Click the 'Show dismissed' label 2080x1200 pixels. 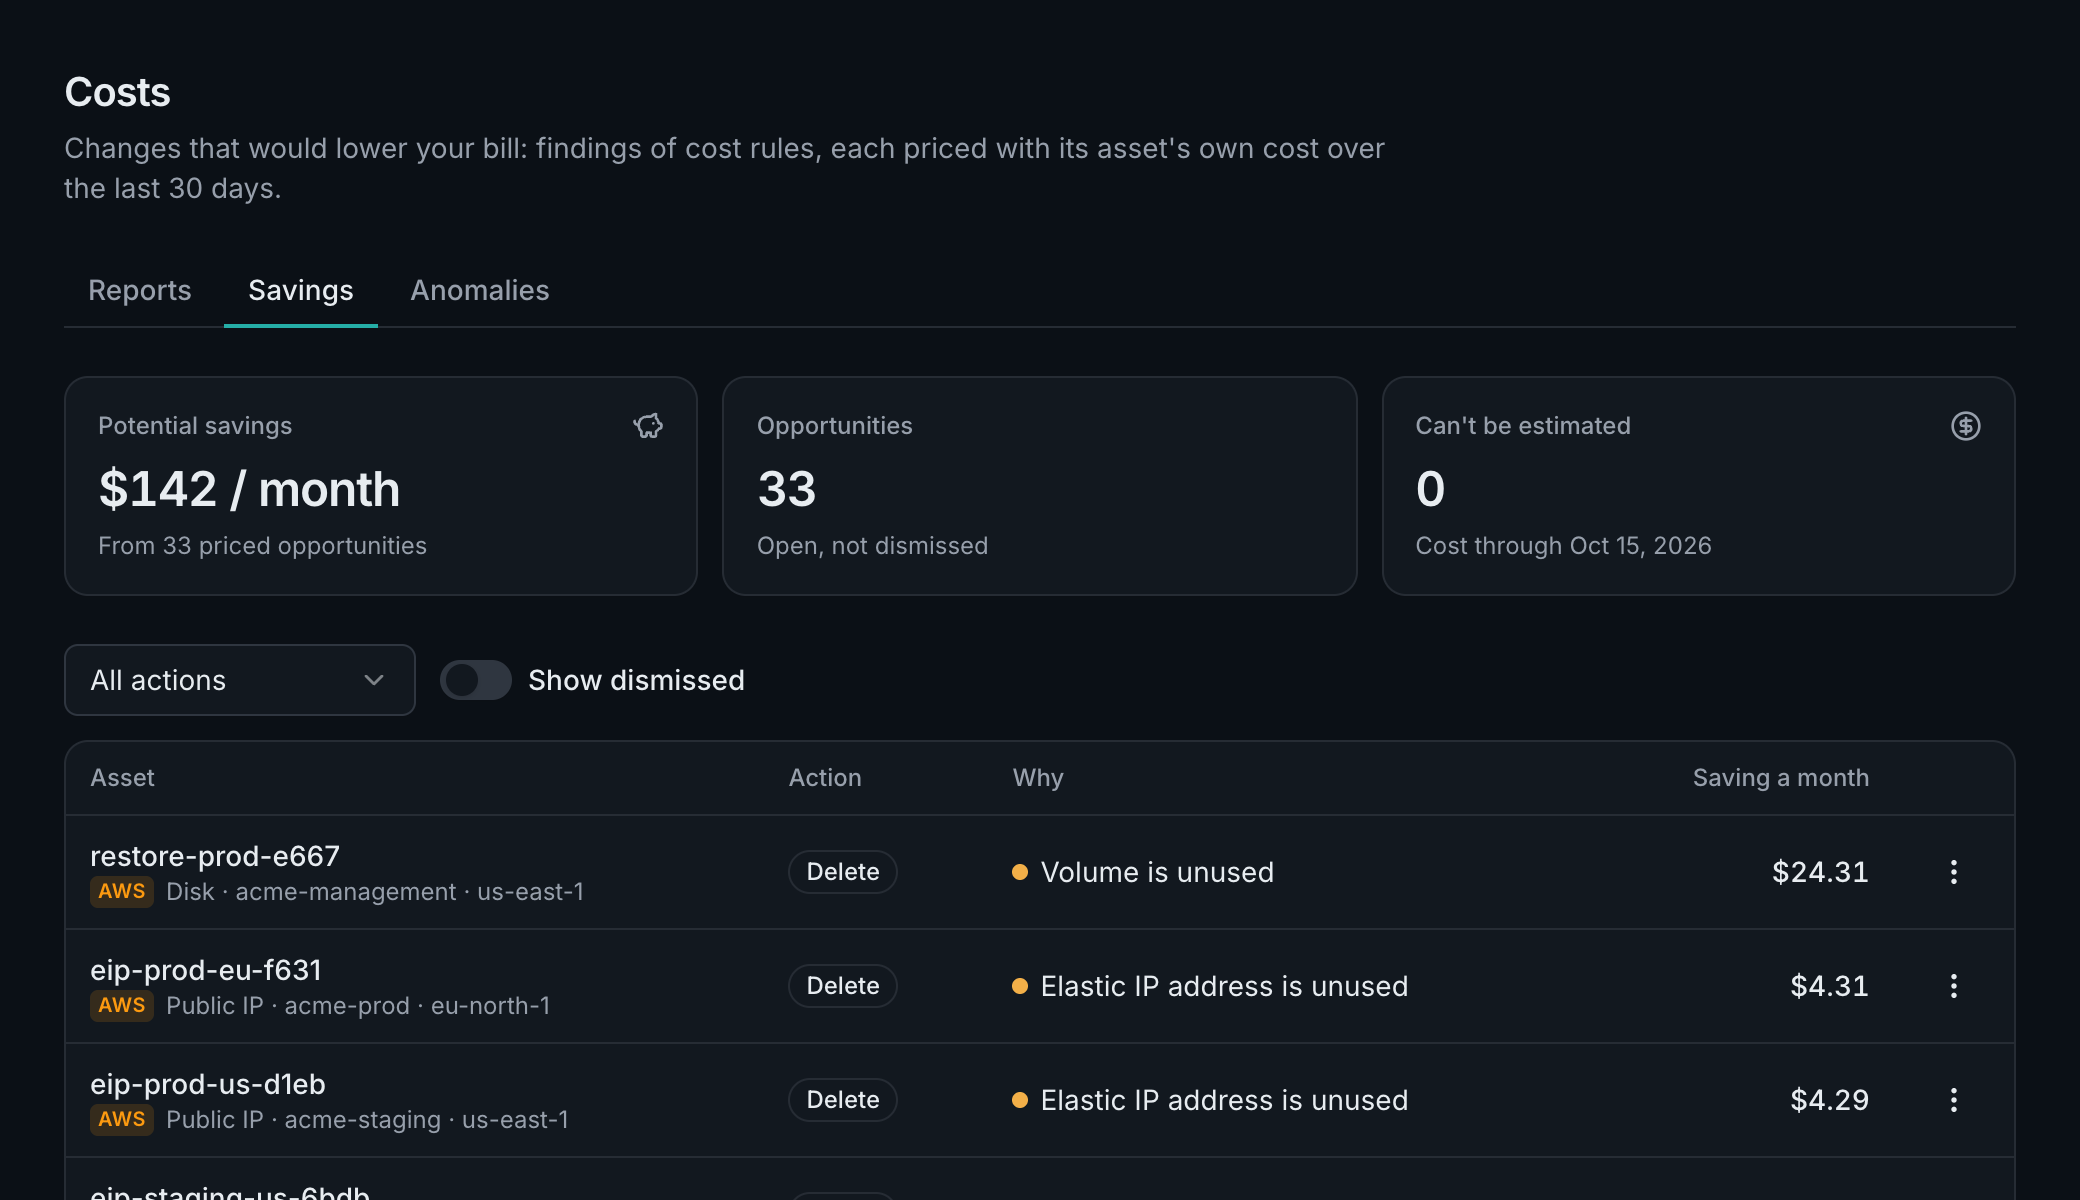click(x=636, y=680)
